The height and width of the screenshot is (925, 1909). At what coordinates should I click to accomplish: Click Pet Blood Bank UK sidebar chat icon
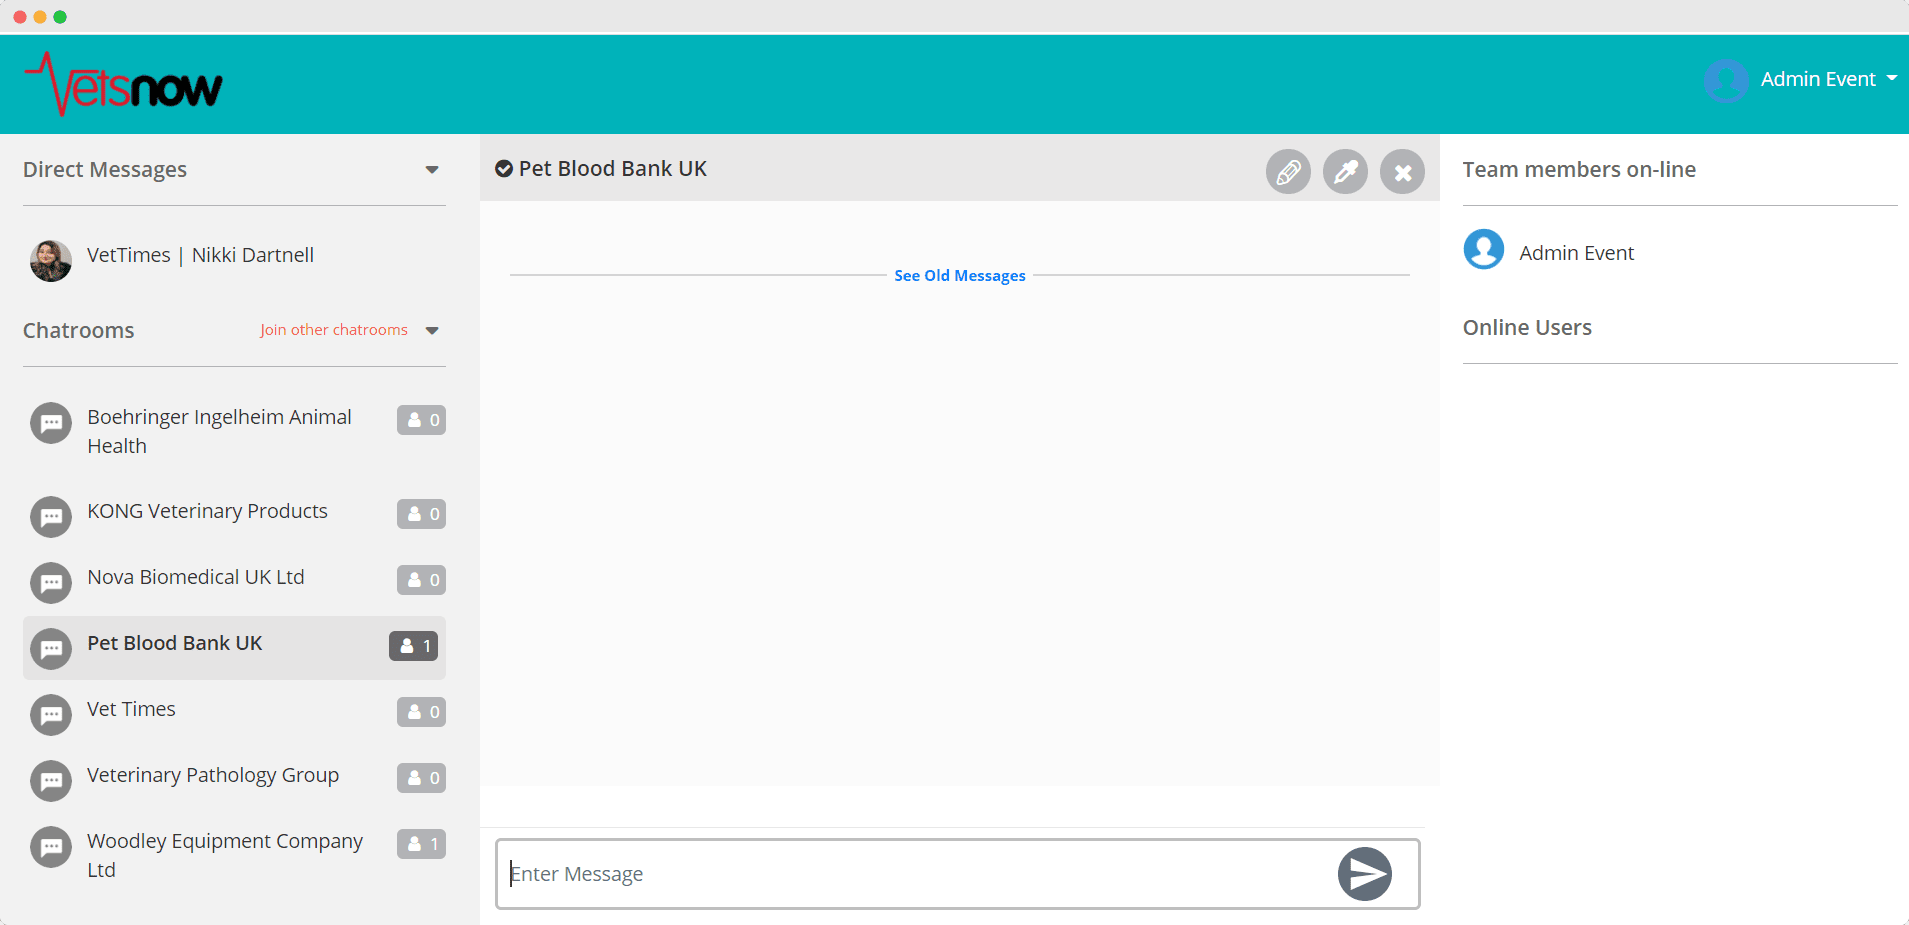click(51, 649)
